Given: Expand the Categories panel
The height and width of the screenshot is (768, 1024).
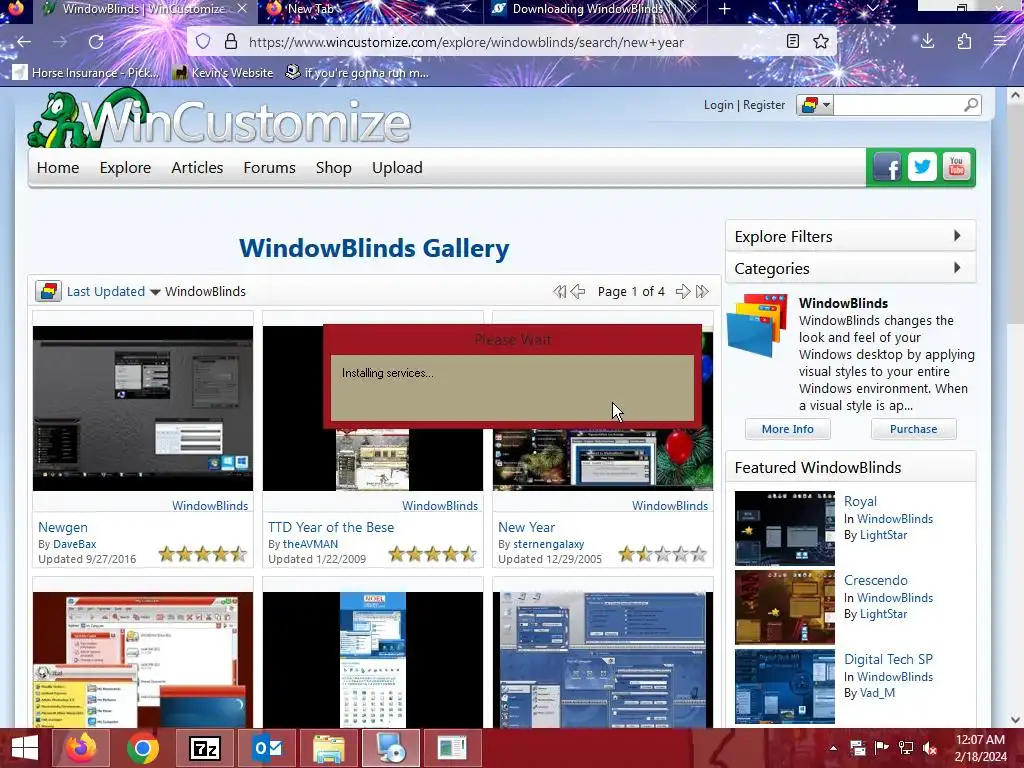Looking at the screenshot, I should point(850,268).
